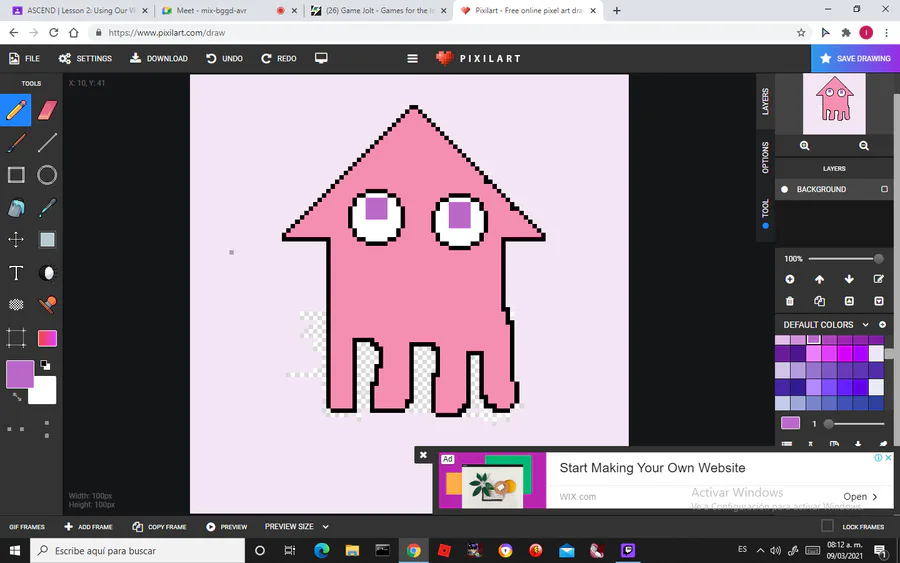Viewport: 900px width, 563px height.
Task: Click Undo in the top toolbar
Action: (224, 59)
